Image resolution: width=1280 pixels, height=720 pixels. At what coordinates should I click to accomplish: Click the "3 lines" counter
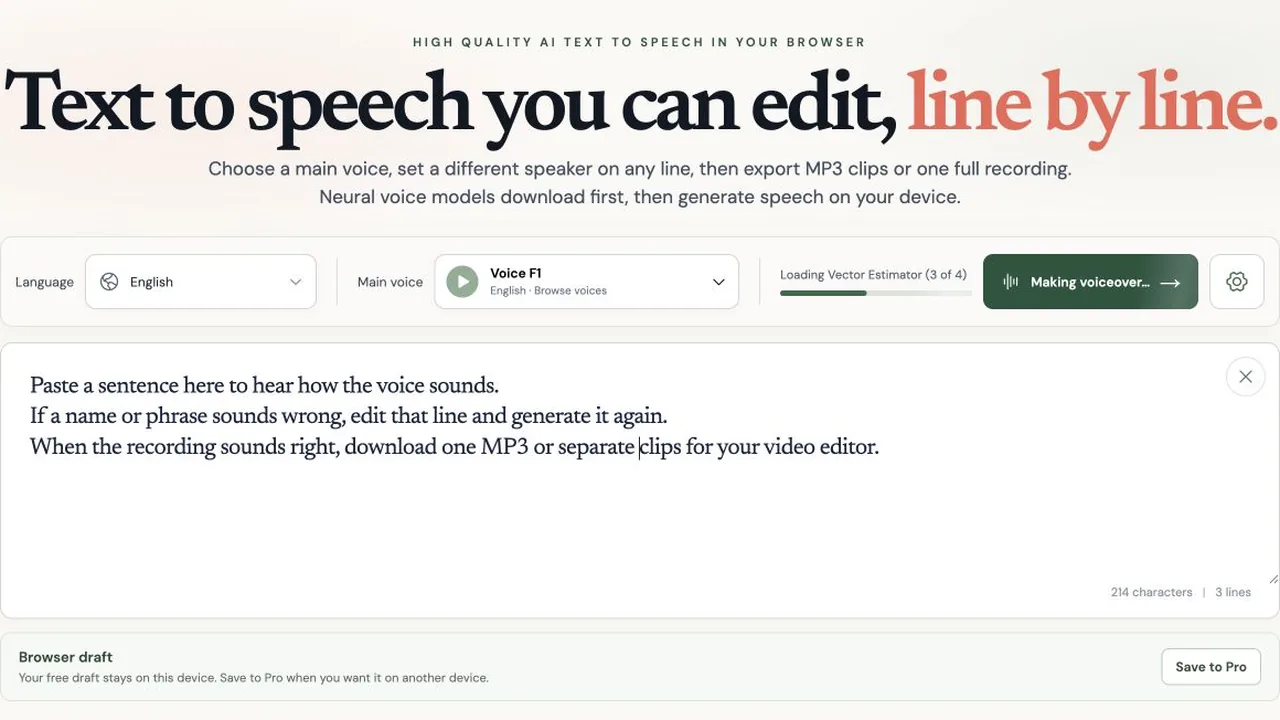click(1233, 592)
